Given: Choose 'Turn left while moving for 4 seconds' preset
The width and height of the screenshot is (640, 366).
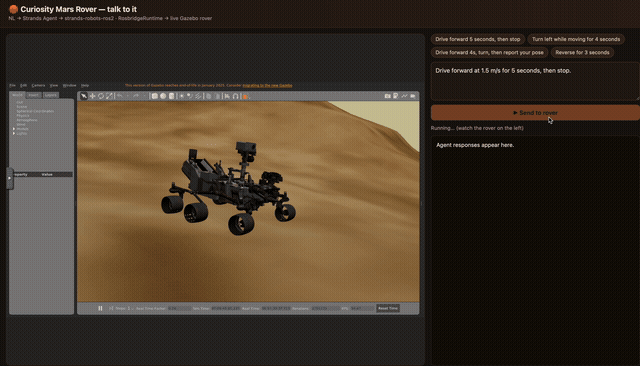Looking at the screenshot, I should click(576, 39).
